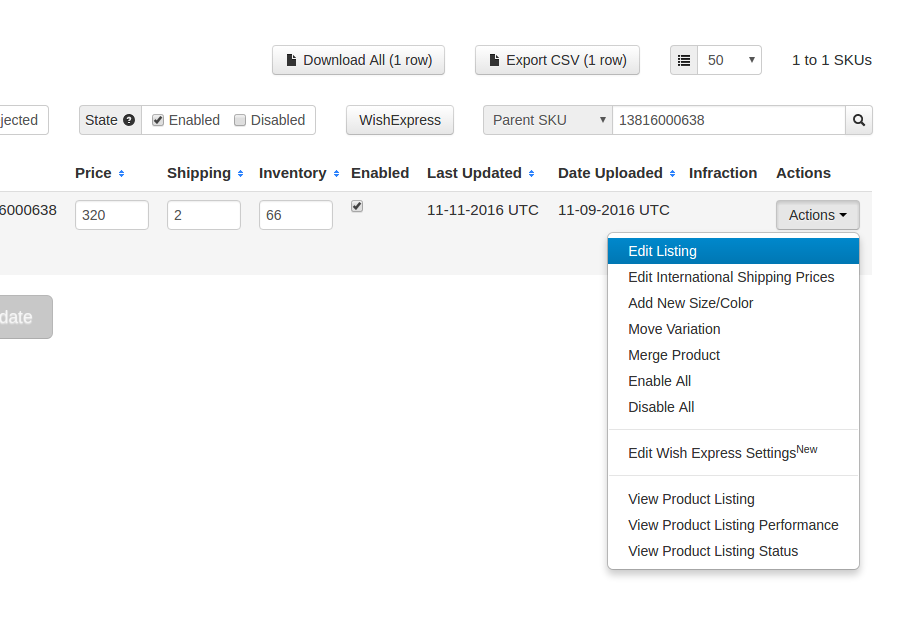Click the Date Uploaded value 11-09-2016 UTC

coord(614,210)
